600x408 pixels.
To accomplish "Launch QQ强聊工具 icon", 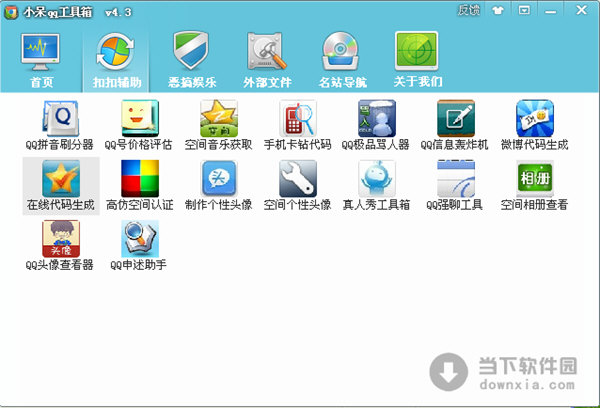I will tap(456, 178).
